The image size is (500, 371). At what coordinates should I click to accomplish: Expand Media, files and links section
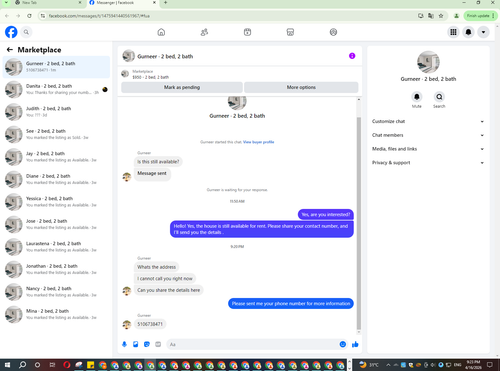click(x=428, y=149)
